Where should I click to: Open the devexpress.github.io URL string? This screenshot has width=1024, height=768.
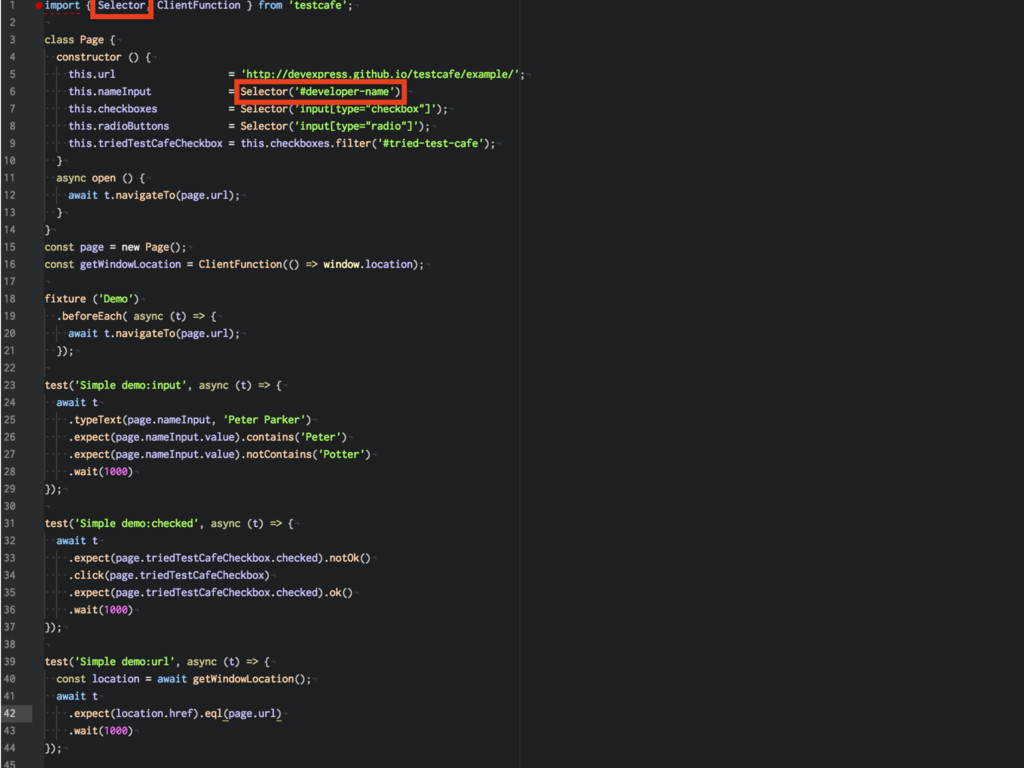pos(382,74)
